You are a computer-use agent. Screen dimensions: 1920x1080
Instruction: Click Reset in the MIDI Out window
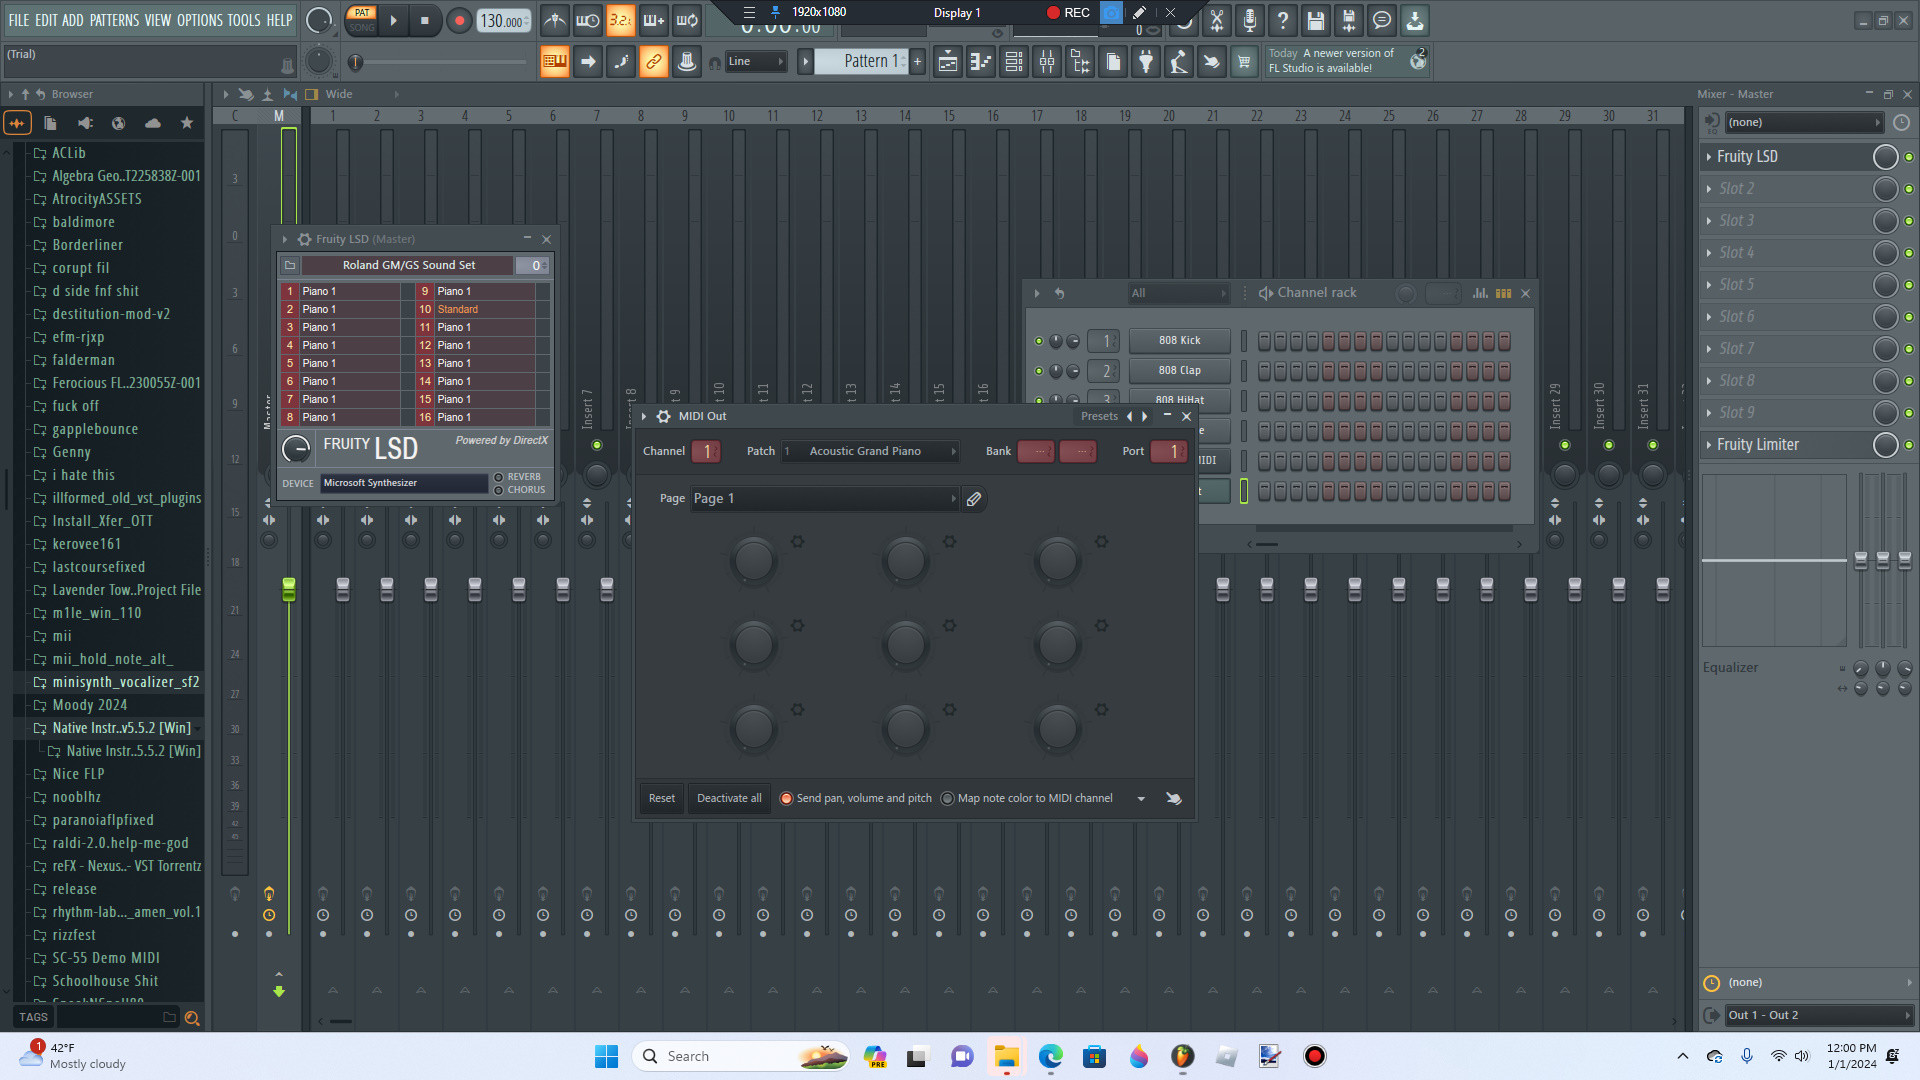(x=661, y=798)
